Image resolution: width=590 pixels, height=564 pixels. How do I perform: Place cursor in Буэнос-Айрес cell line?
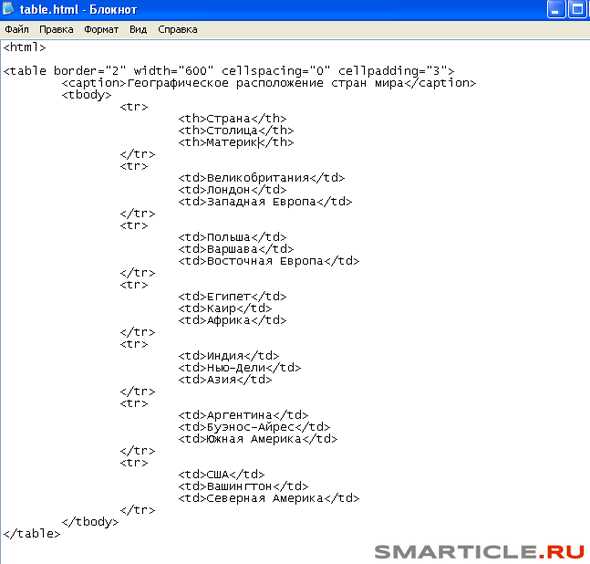click(254, 427)
